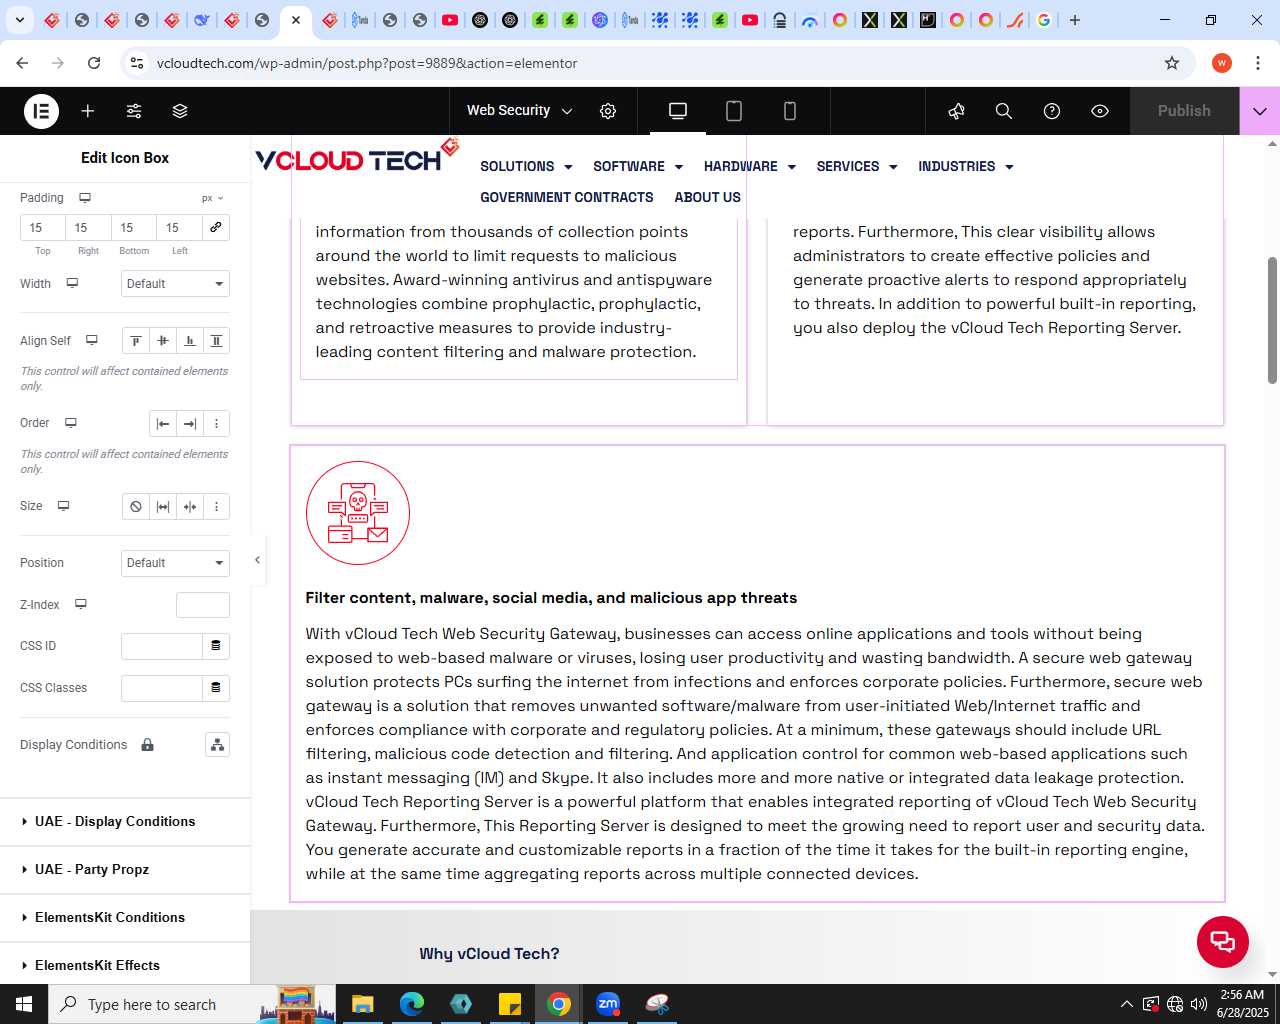Open SERVICES nav menu

[857, 167]
